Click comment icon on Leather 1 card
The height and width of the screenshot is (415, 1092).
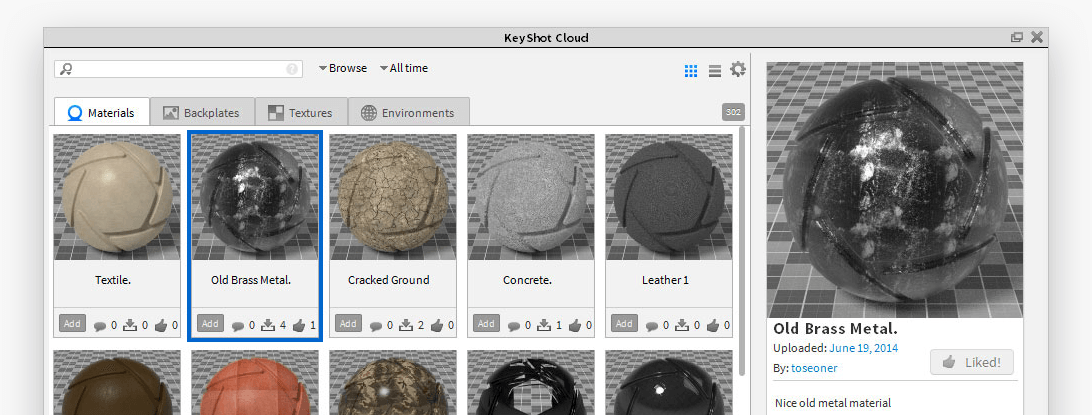(652, 325)
